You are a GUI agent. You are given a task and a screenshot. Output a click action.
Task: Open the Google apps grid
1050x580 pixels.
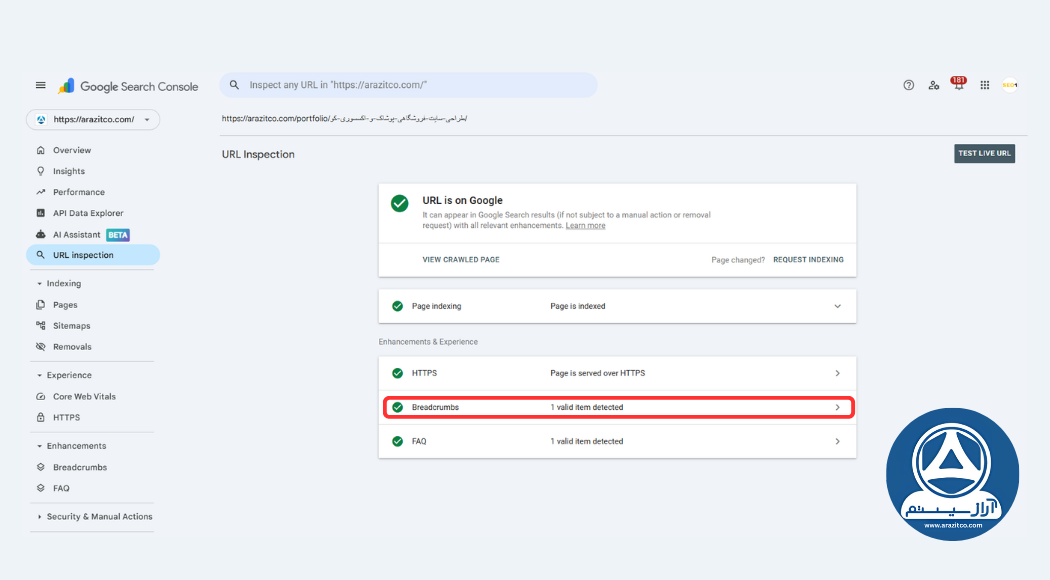(984, 85)
